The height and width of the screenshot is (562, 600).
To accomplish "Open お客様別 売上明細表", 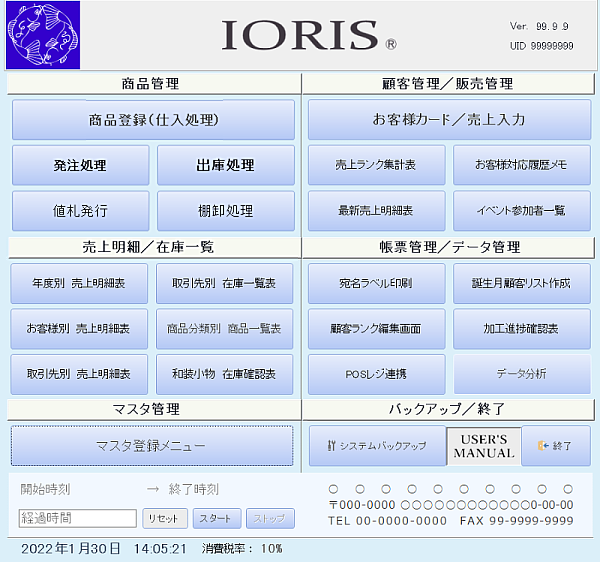I will point(79,329).
